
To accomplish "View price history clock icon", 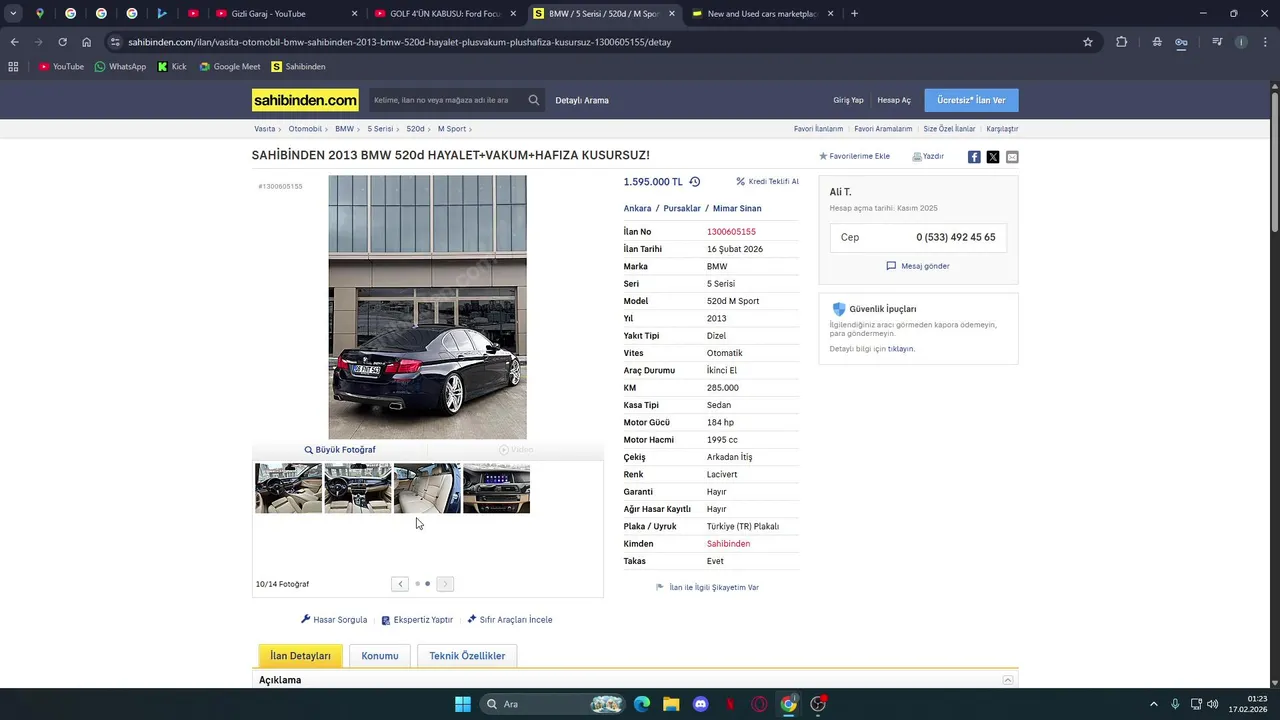I will click(695, 182).
